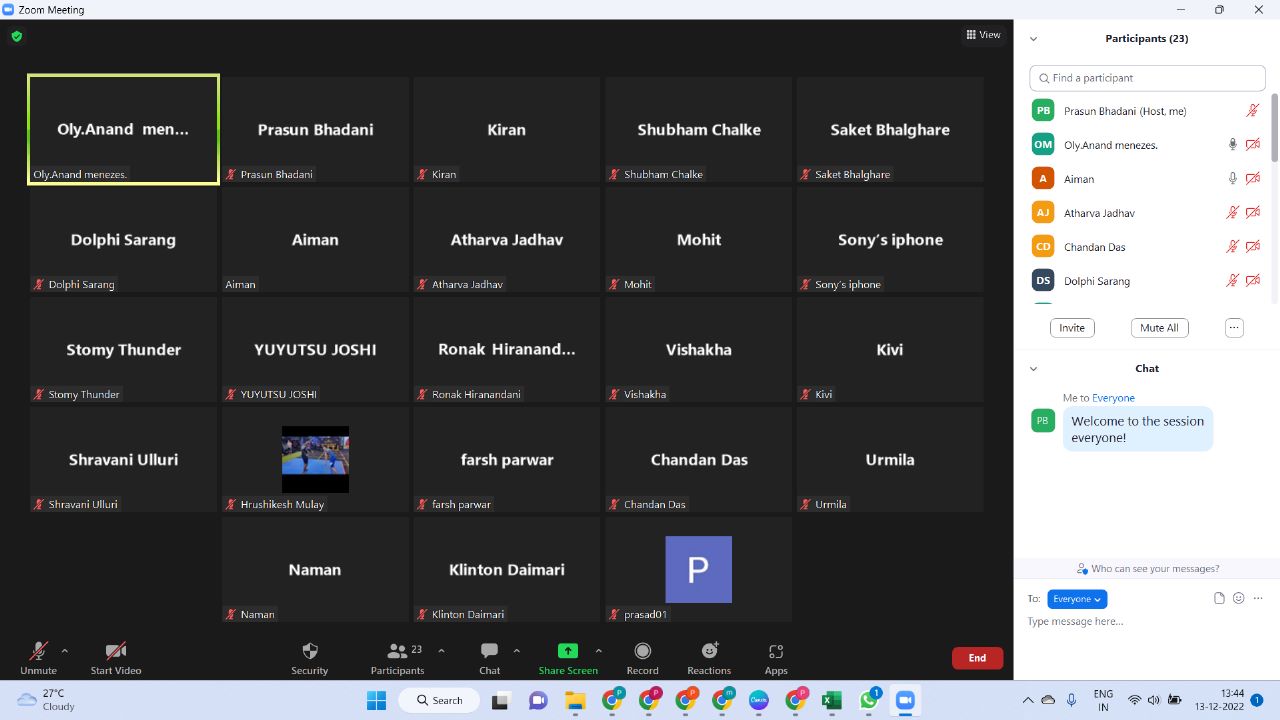Viewport: 1280px width, 720px height.
Task: Select the Oly.Anand menezes video tile
Action: [123, 130]
